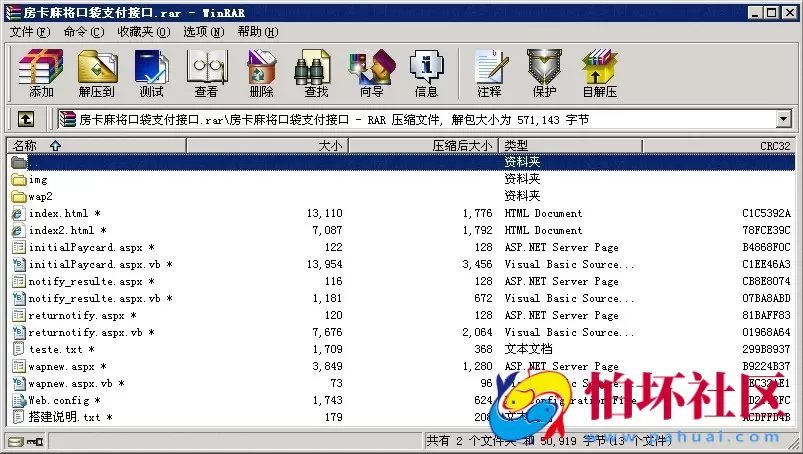803x454 pixels.
Task: Click the 注释 (Comment) toolbar icon
Action: click(x=490, y=67)
